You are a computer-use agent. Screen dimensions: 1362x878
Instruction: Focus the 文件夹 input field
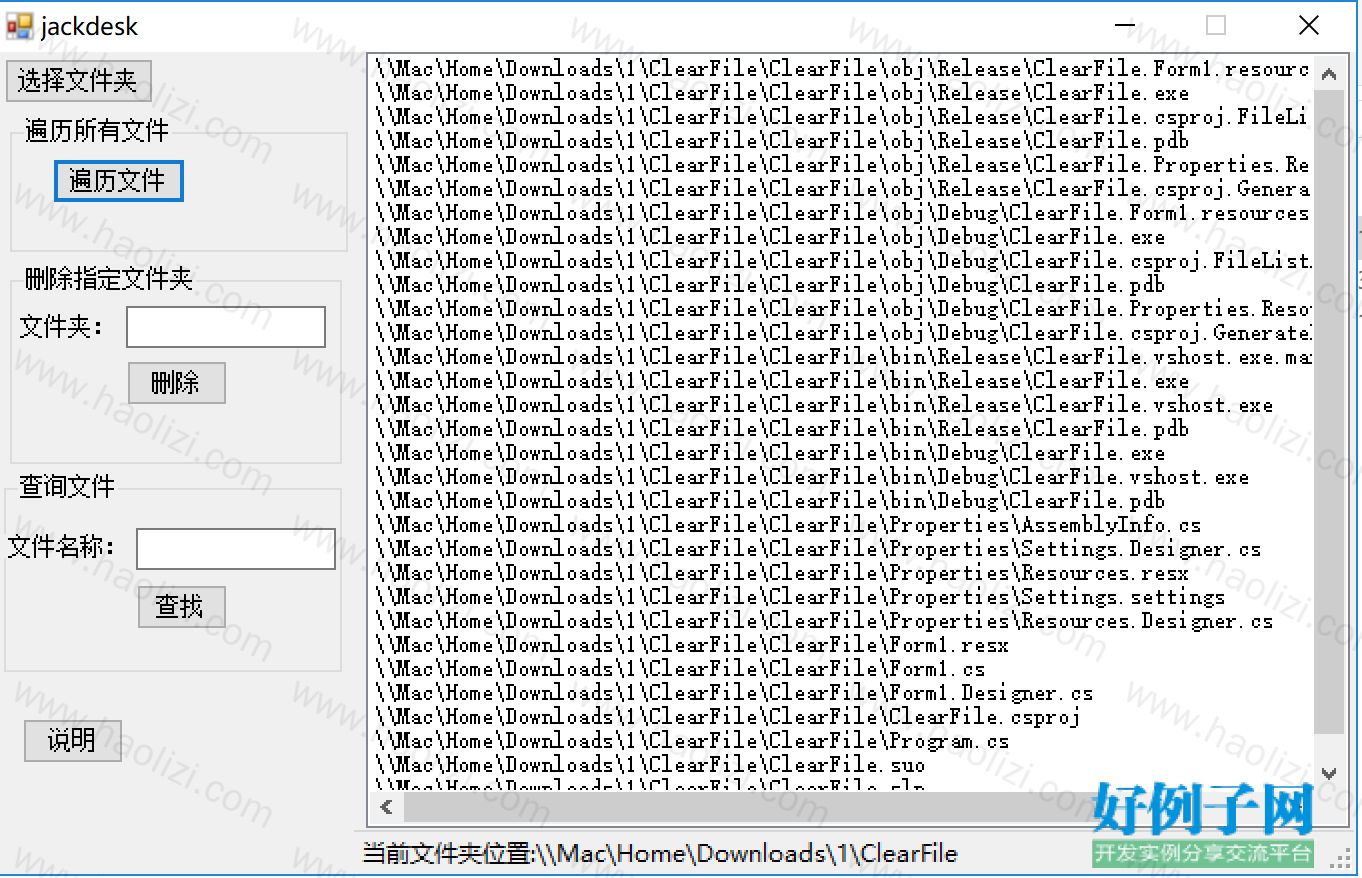pyautogui.click(x=226, y=327)
